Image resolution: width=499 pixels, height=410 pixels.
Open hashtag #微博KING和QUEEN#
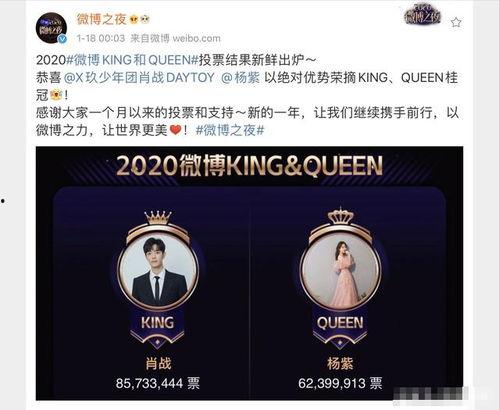tap(132, 60)
